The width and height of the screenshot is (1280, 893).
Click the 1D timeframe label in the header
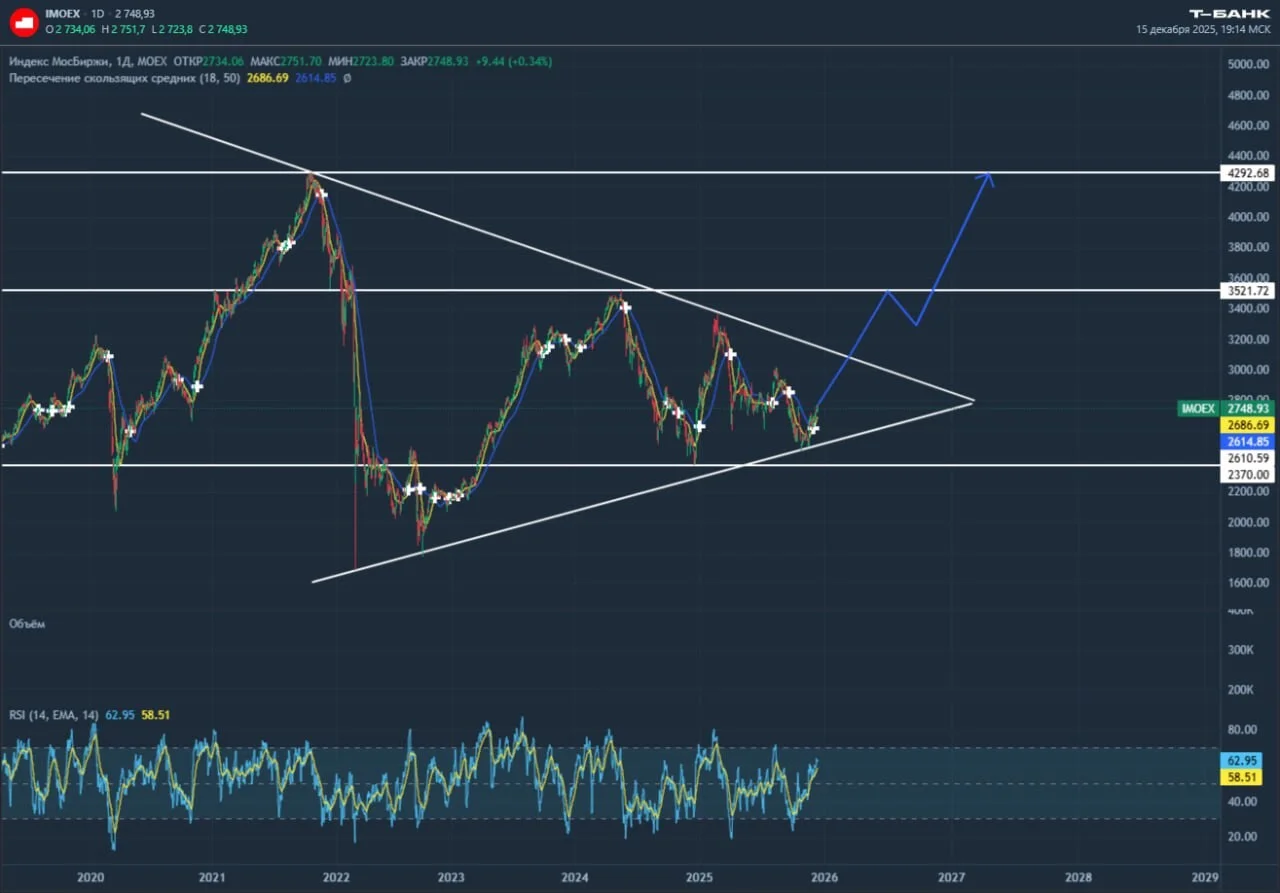tap(98, 15)
